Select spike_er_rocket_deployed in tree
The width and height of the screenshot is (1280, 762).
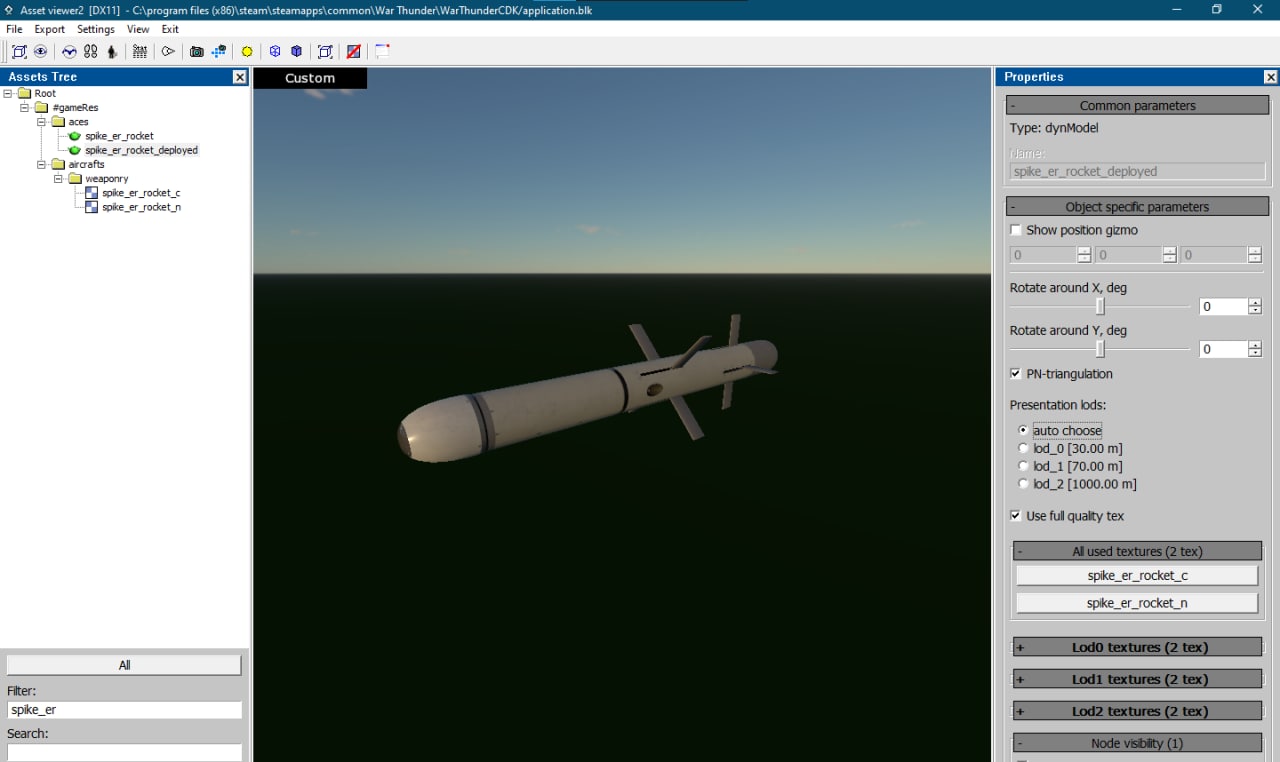[x=141, y=150]
